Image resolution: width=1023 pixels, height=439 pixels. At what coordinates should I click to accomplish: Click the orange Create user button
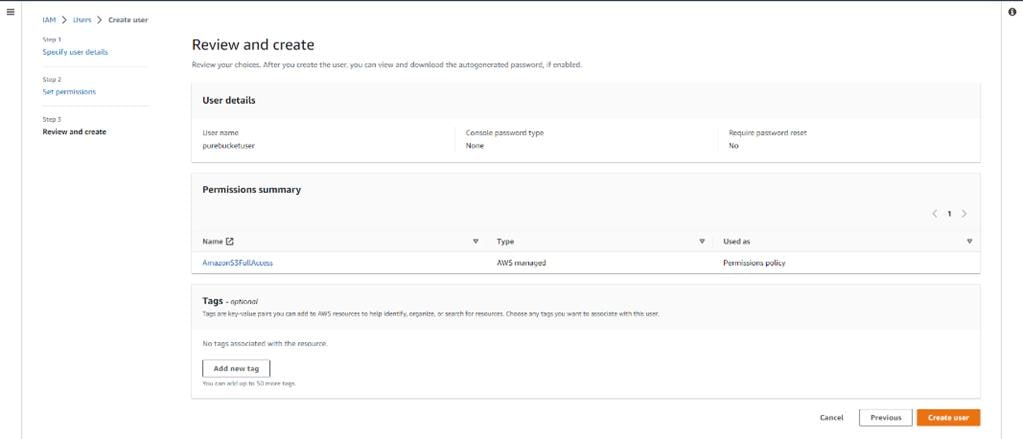[x=948, y=417]
